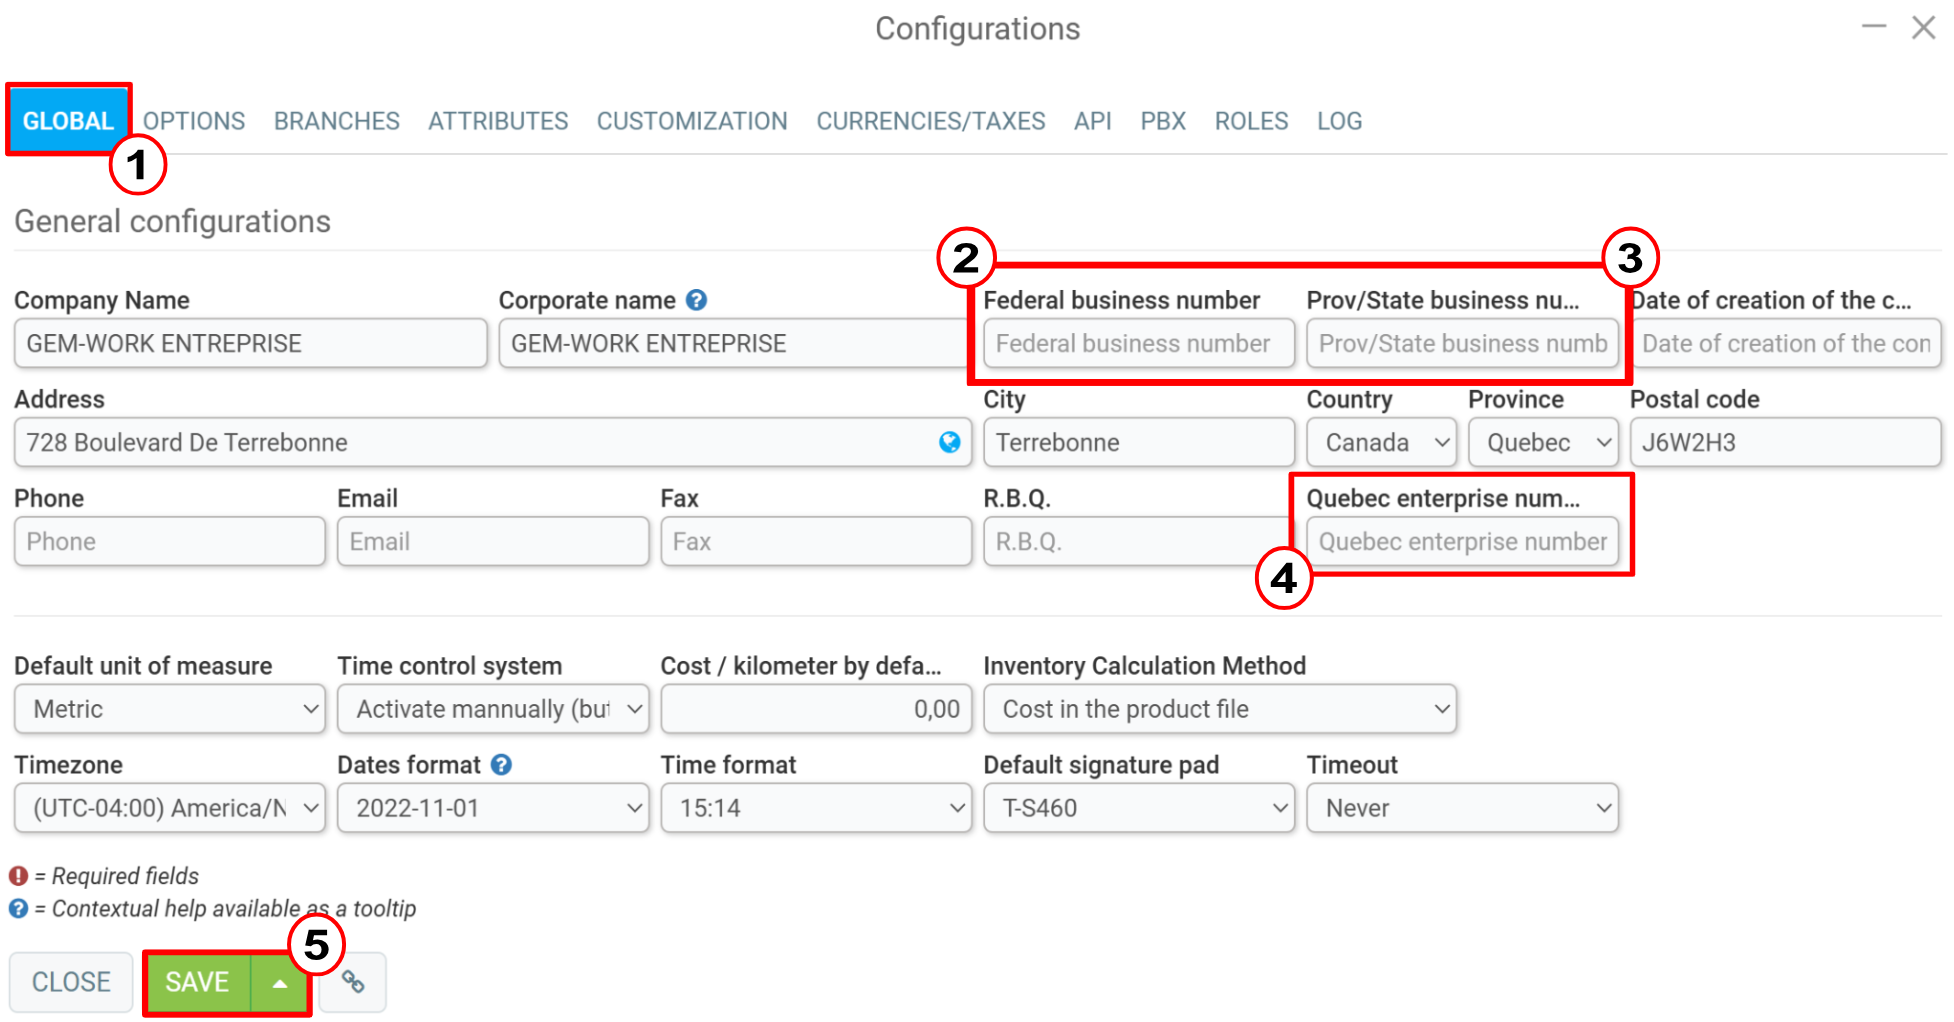Click the Dates format help icon

pyautogui.click(x=502, y=765)
